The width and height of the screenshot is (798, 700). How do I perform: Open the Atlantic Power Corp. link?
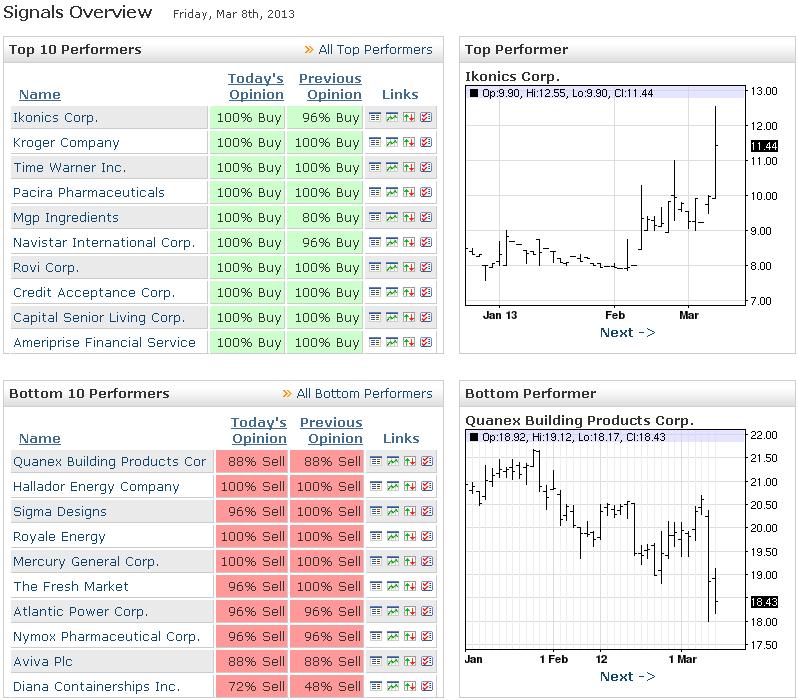point(80,611)
